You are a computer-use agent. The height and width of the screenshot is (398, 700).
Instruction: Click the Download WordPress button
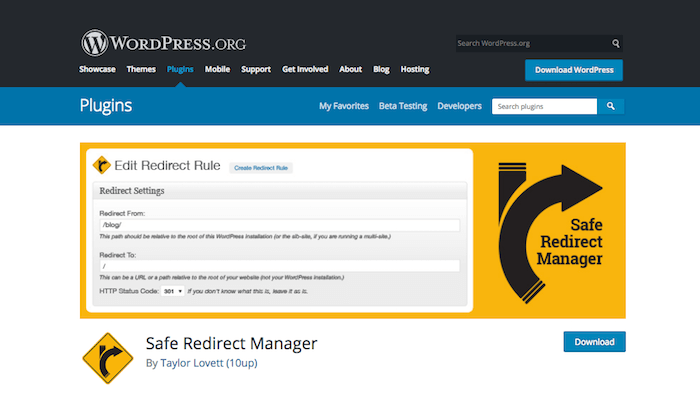pyautogui.click(x=574, y=70)
